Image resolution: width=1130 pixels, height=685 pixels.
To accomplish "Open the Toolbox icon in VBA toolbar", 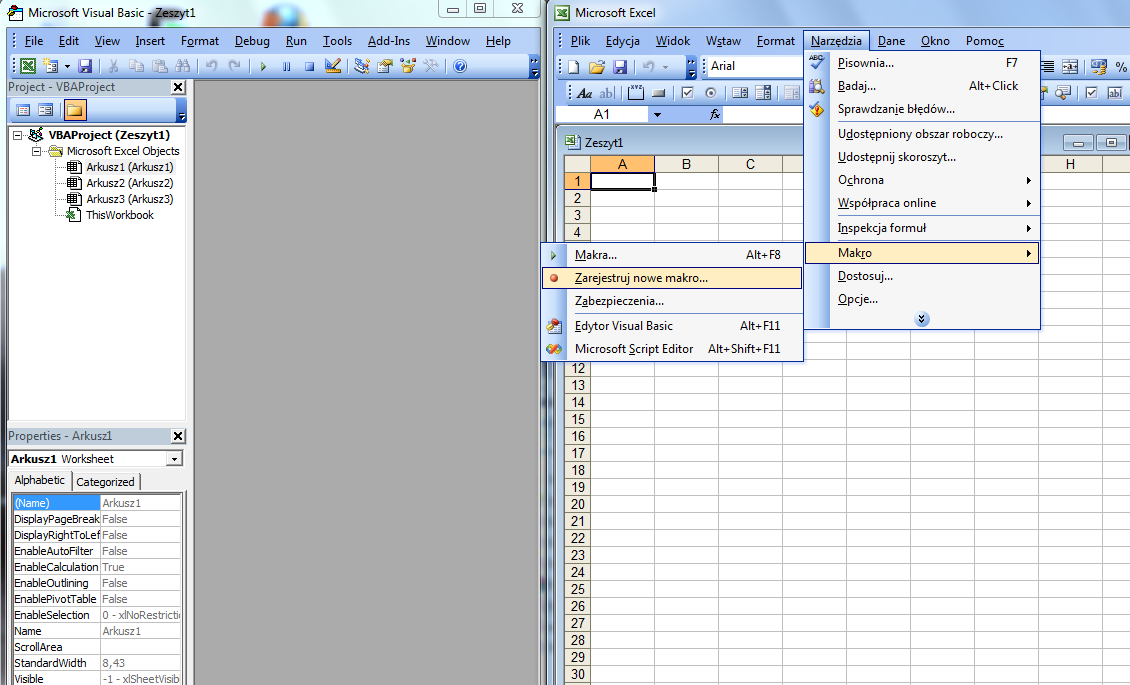I will 432,66.
